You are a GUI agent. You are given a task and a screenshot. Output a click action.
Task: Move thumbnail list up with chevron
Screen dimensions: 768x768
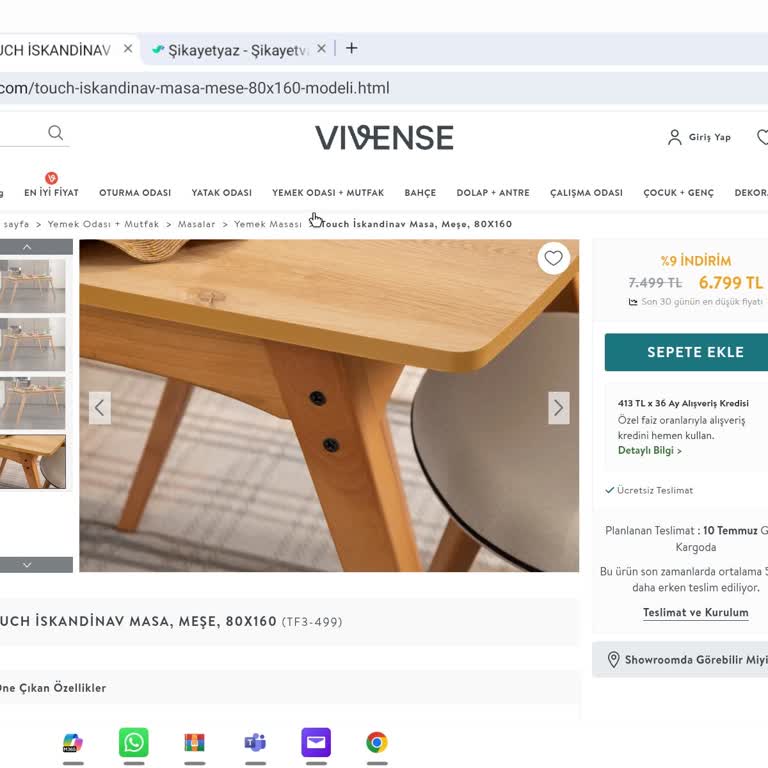coord(27,247)
